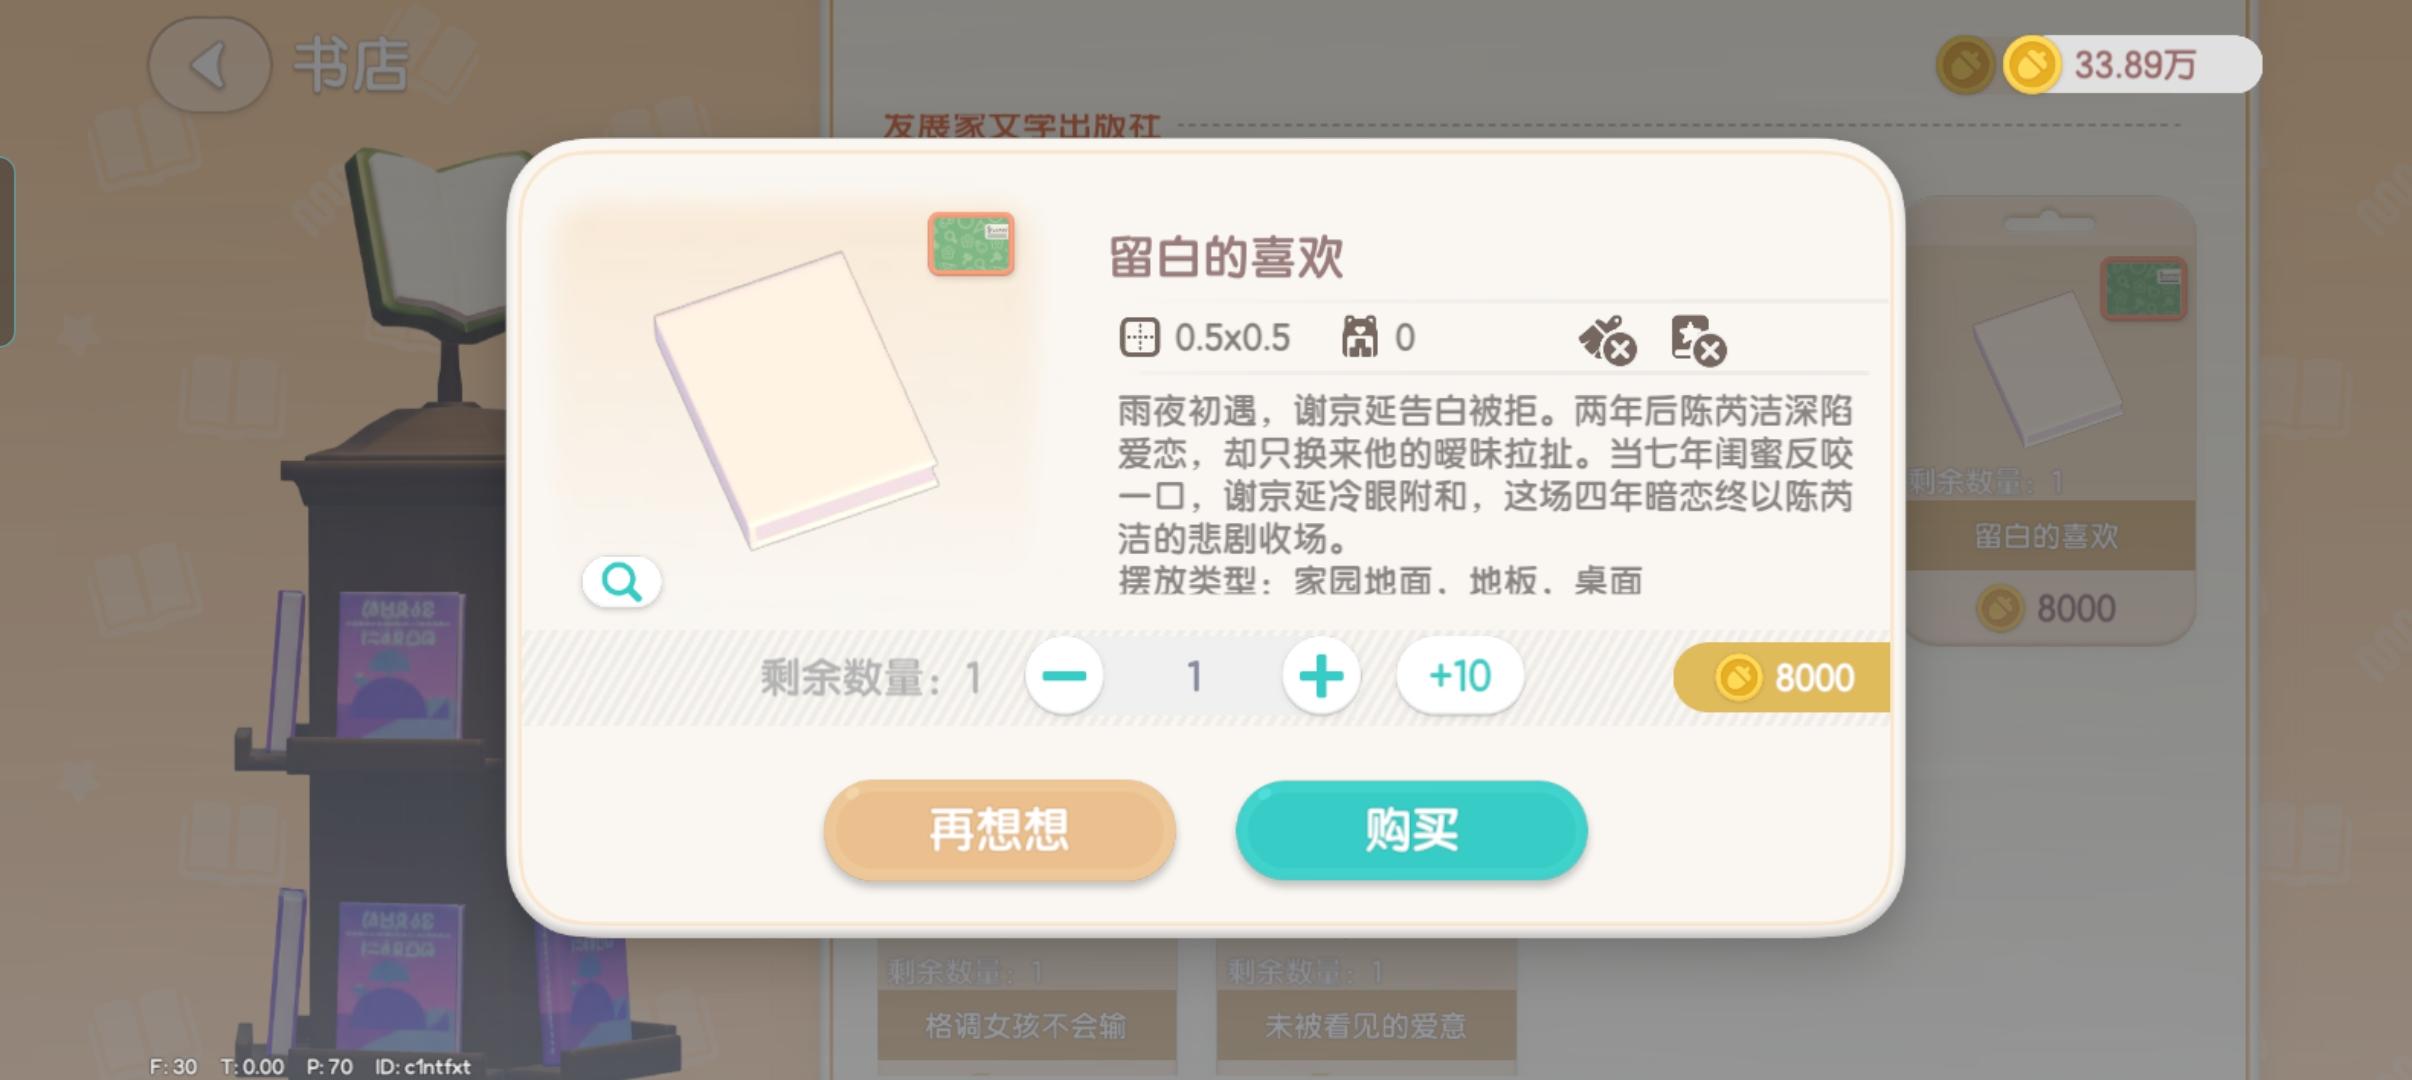Click 再想想 to cancel the purchase

point(999,830)
